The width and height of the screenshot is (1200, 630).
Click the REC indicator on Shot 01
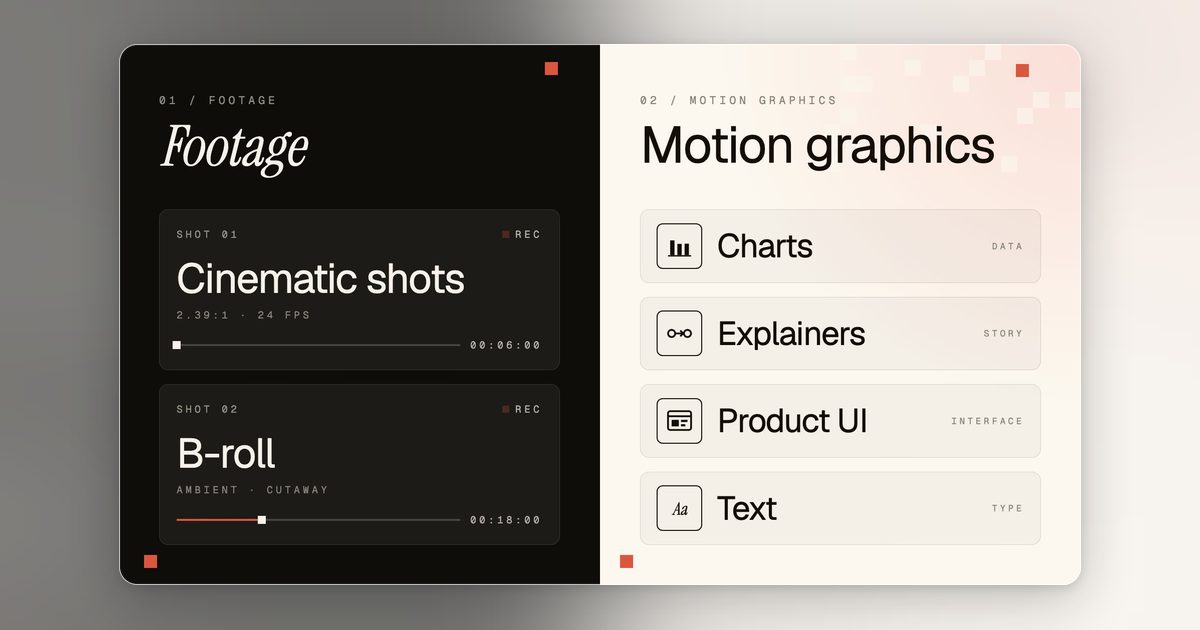point(521,235)
